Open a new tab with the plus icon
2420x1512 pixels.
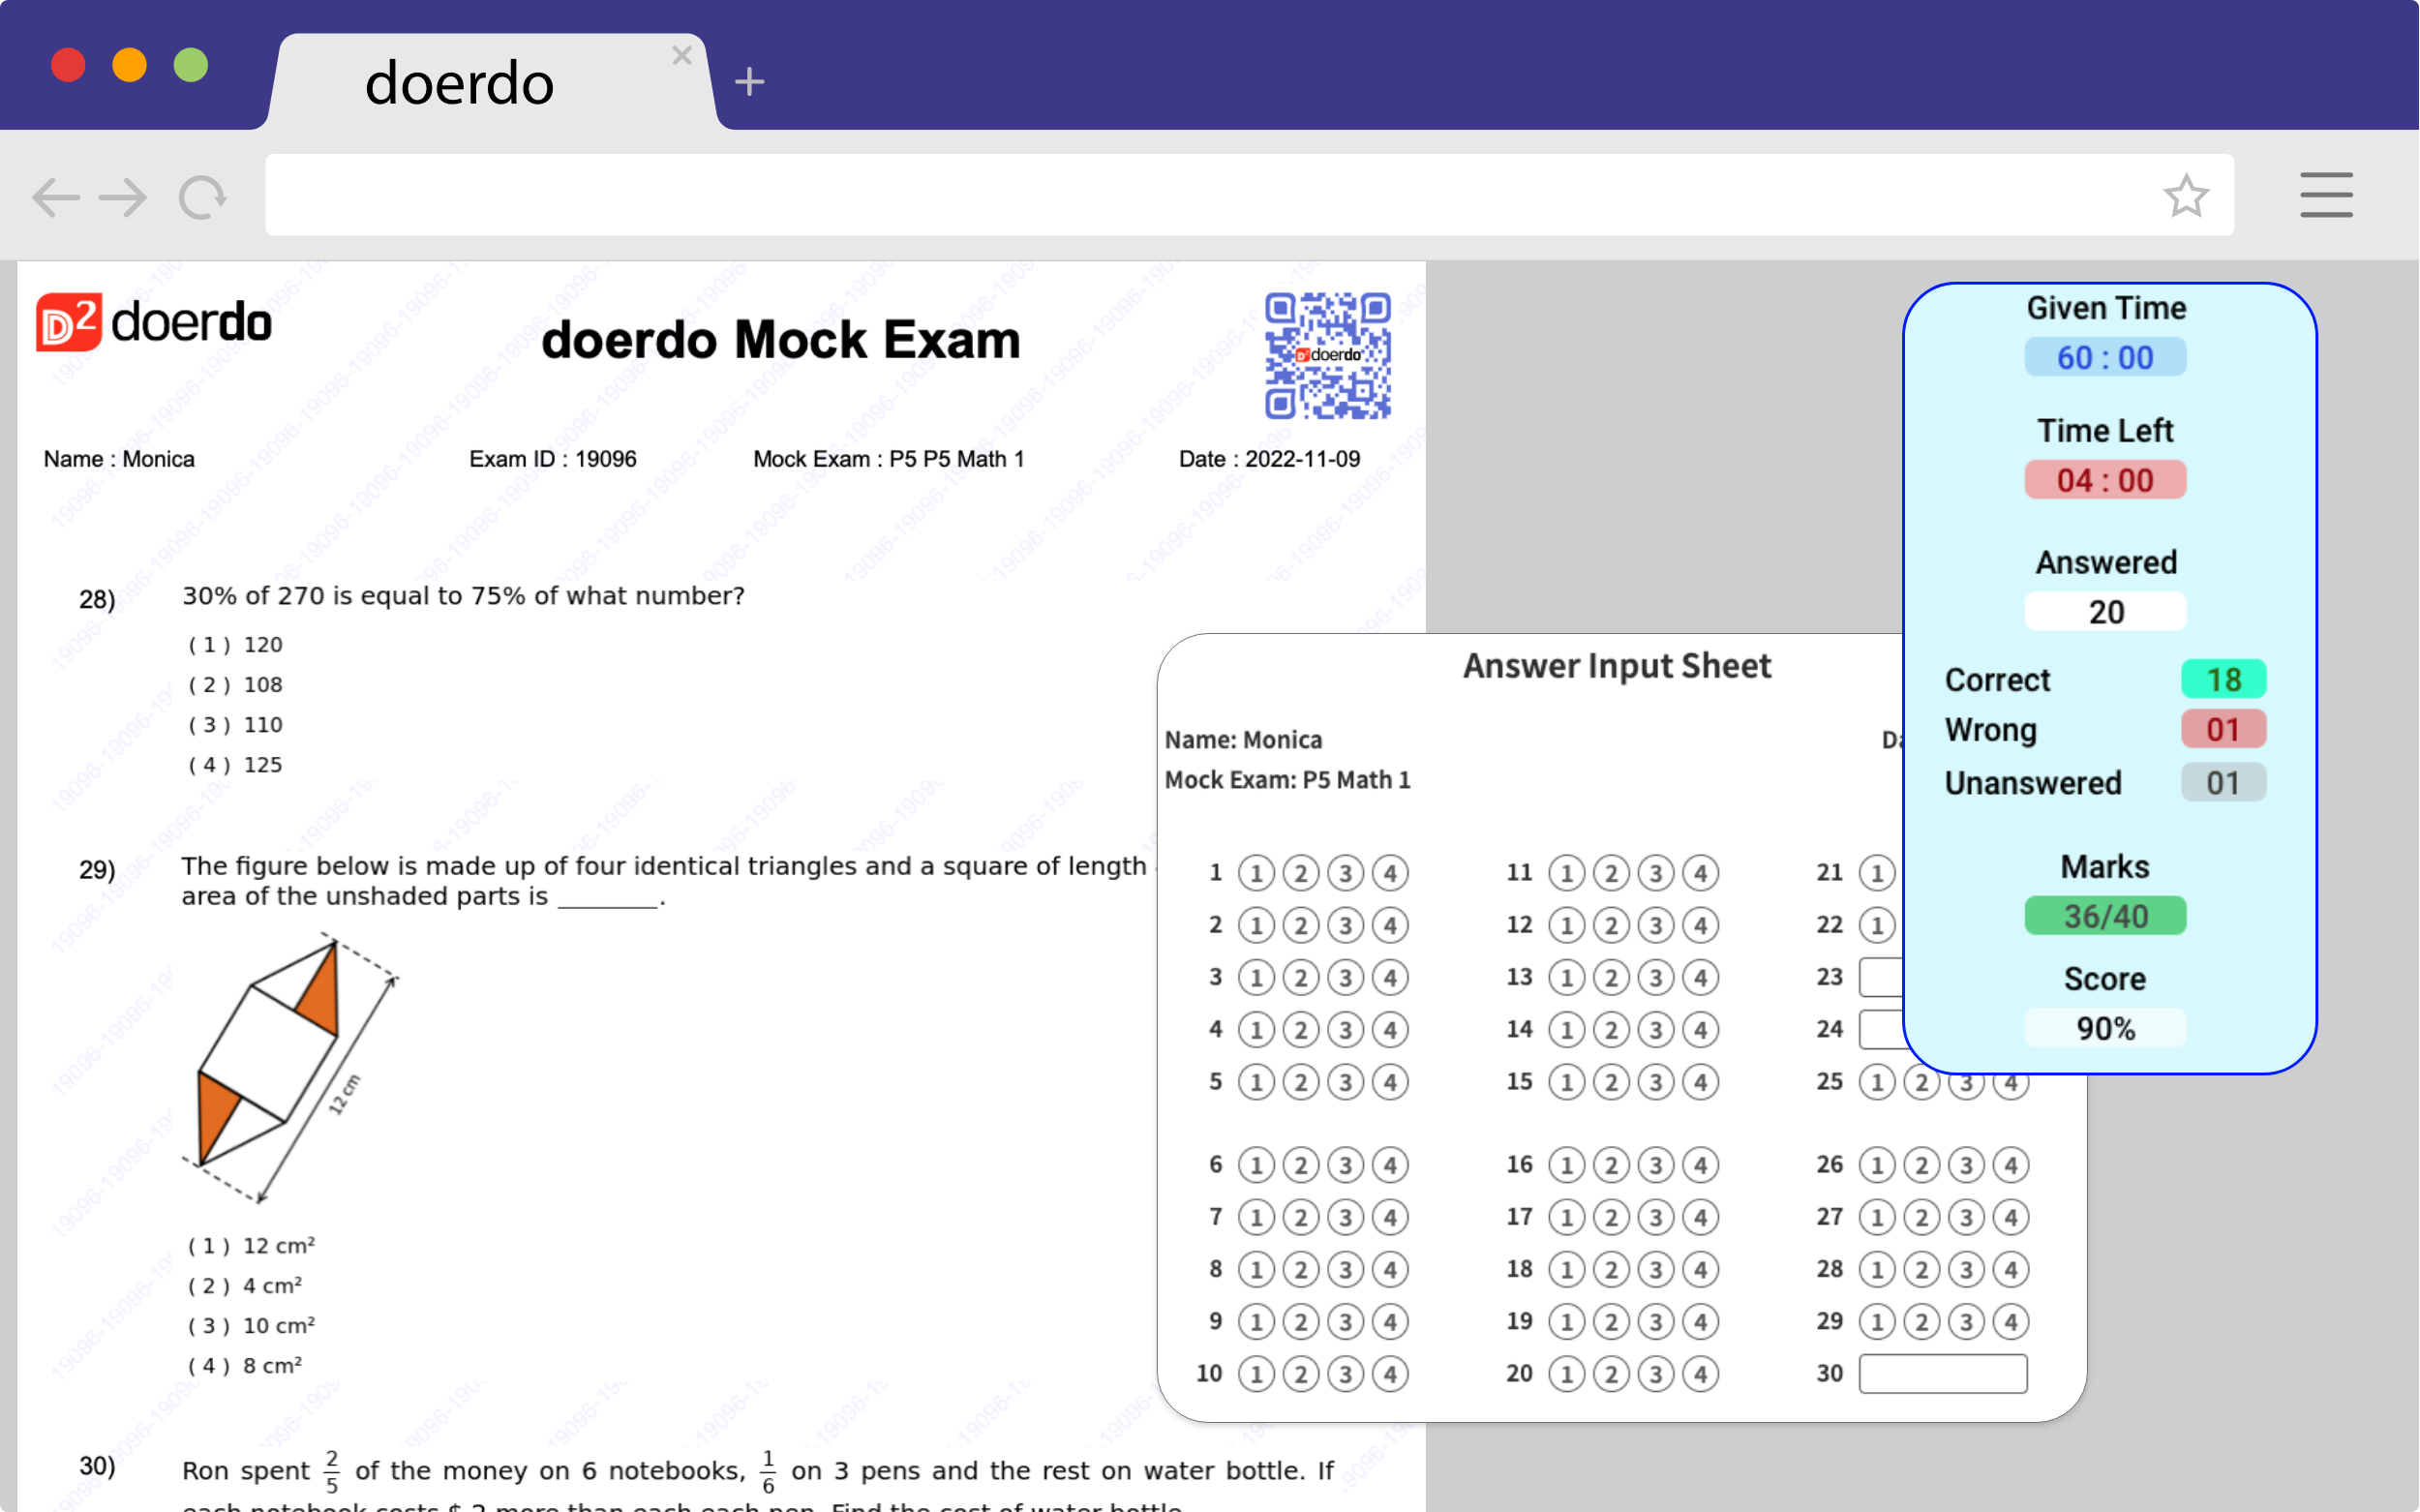pyautogui.click(x=749, y=81)
